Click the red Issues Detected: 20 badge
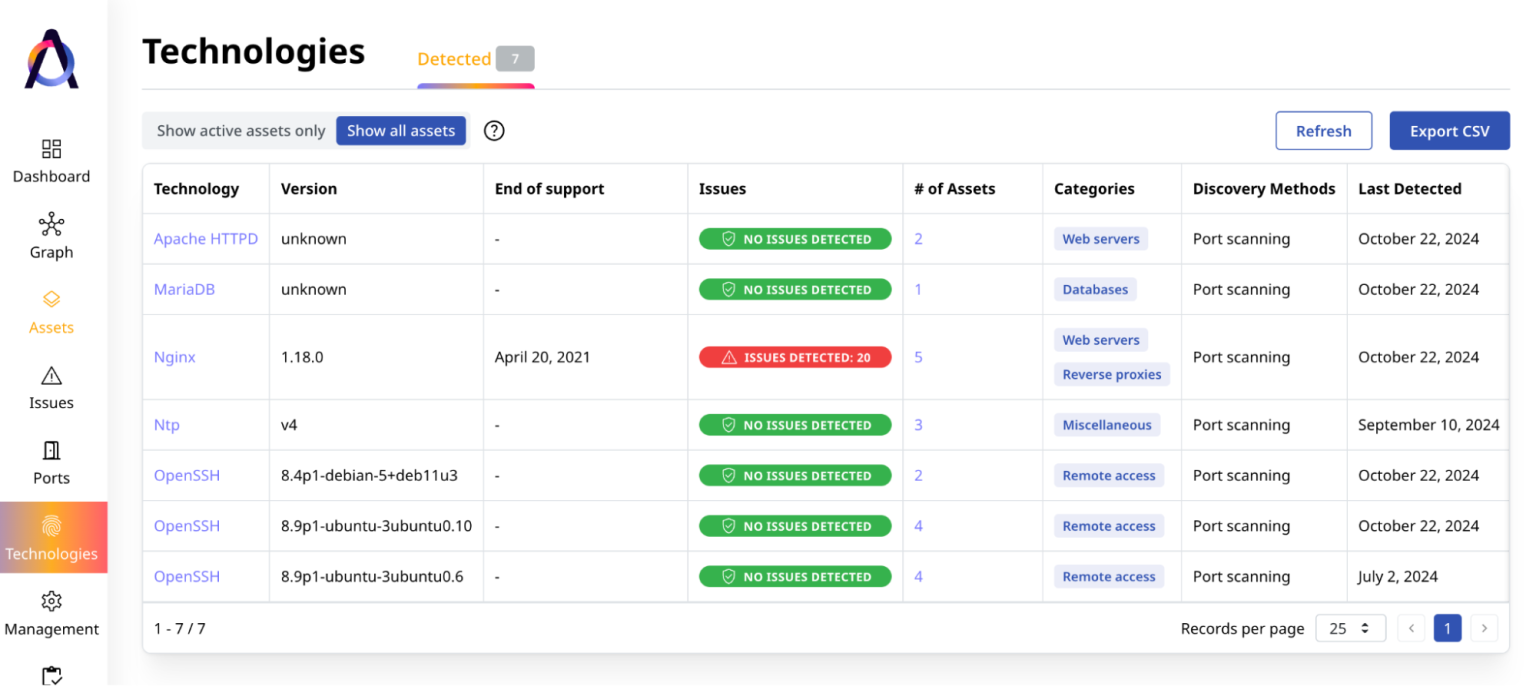This screenshot has width=1536, height=686. pos(795,357)
